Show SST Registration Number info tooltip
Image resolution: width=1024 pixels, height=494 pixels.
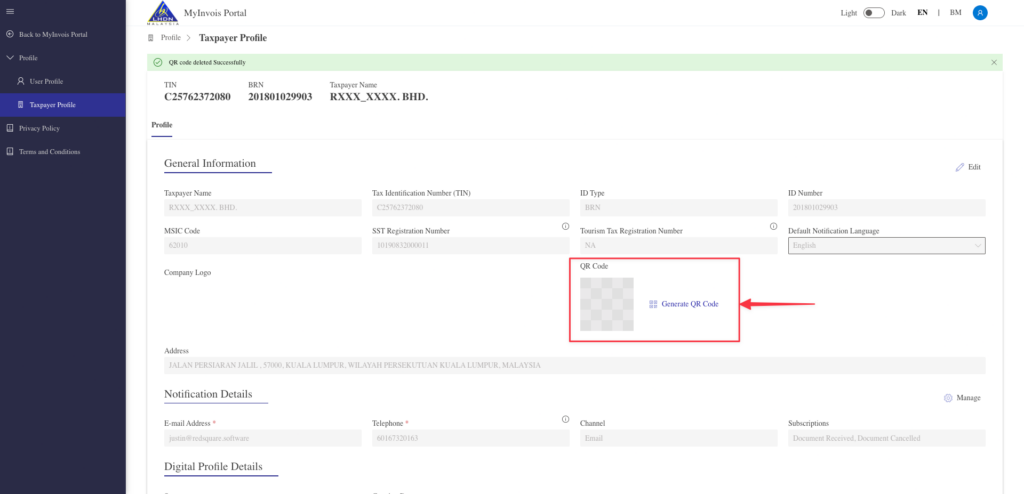565,227
